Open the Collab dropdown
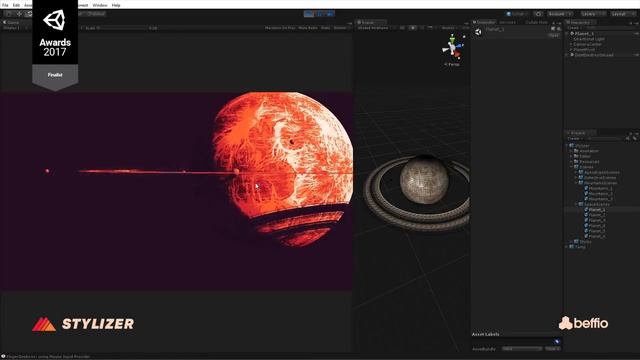 coord(518,14)
